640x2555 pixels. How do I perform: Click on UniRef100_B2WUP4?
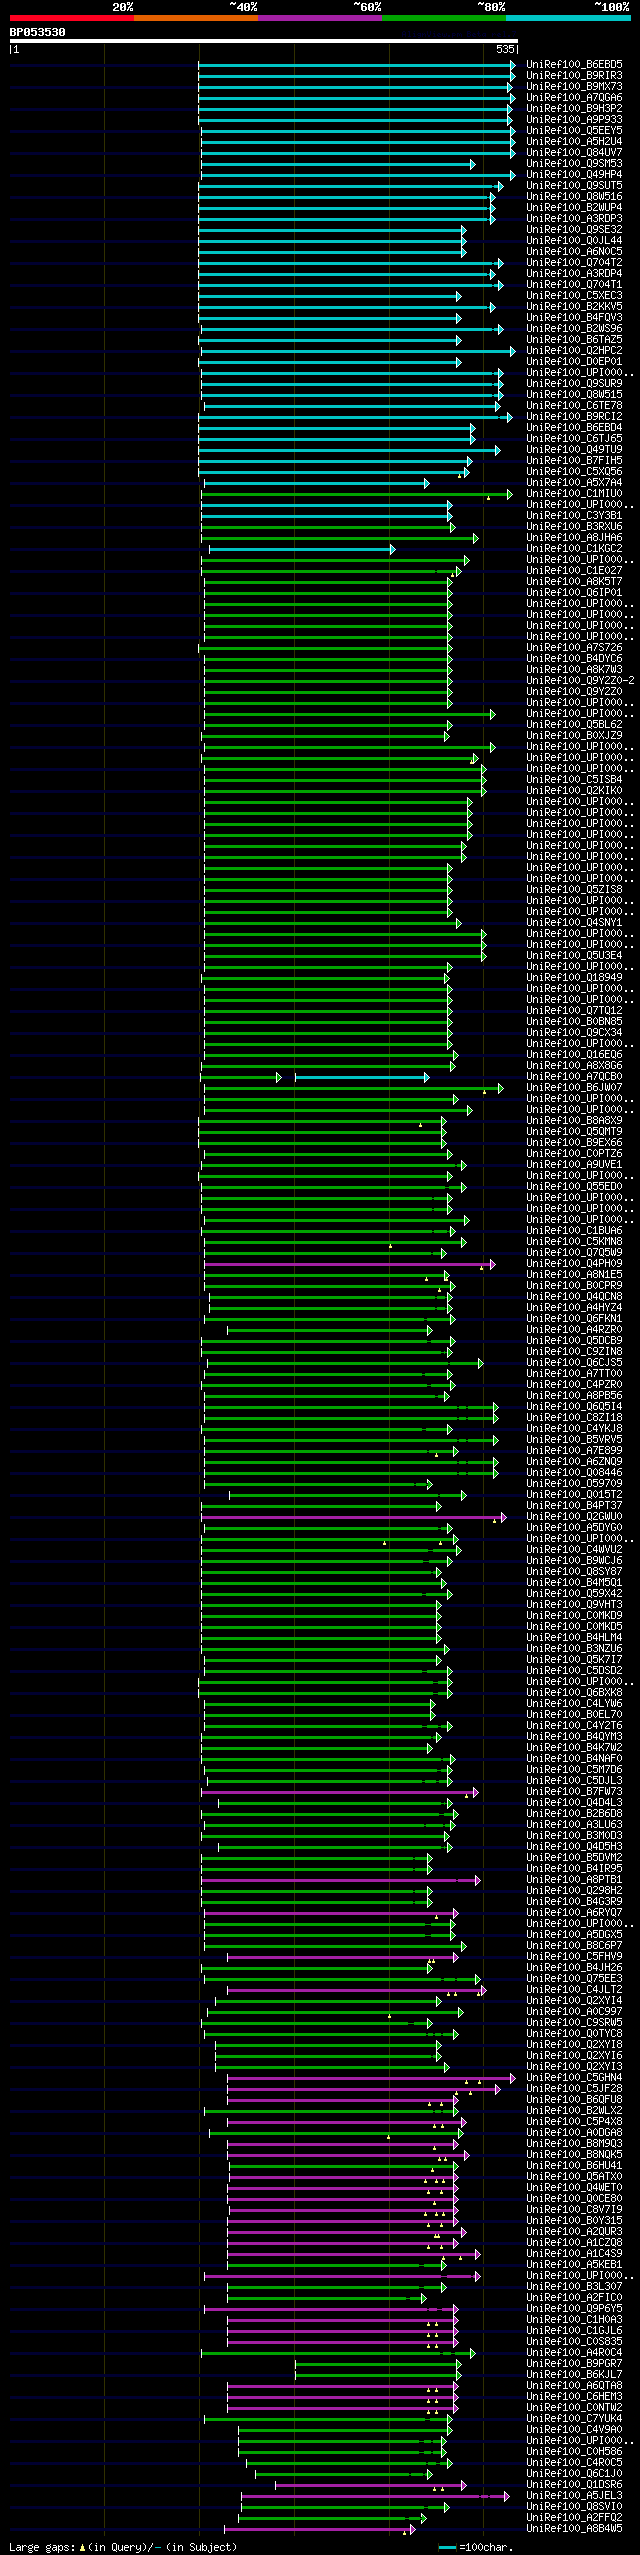tap(574, 208)
